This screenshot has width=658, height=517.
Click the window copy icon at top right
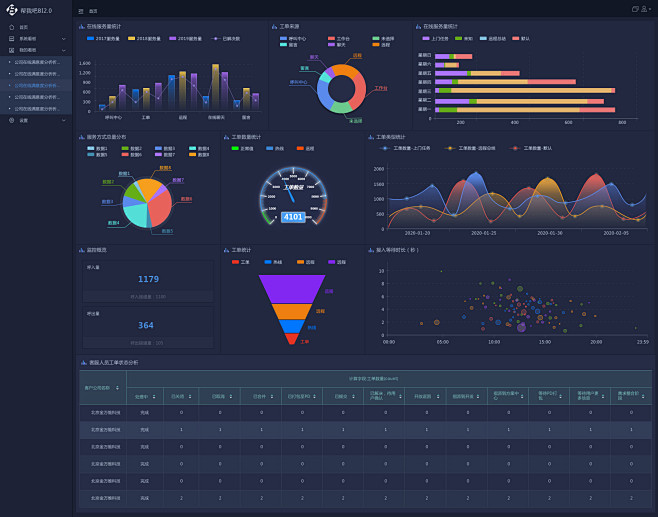click(x=635, y=9)
